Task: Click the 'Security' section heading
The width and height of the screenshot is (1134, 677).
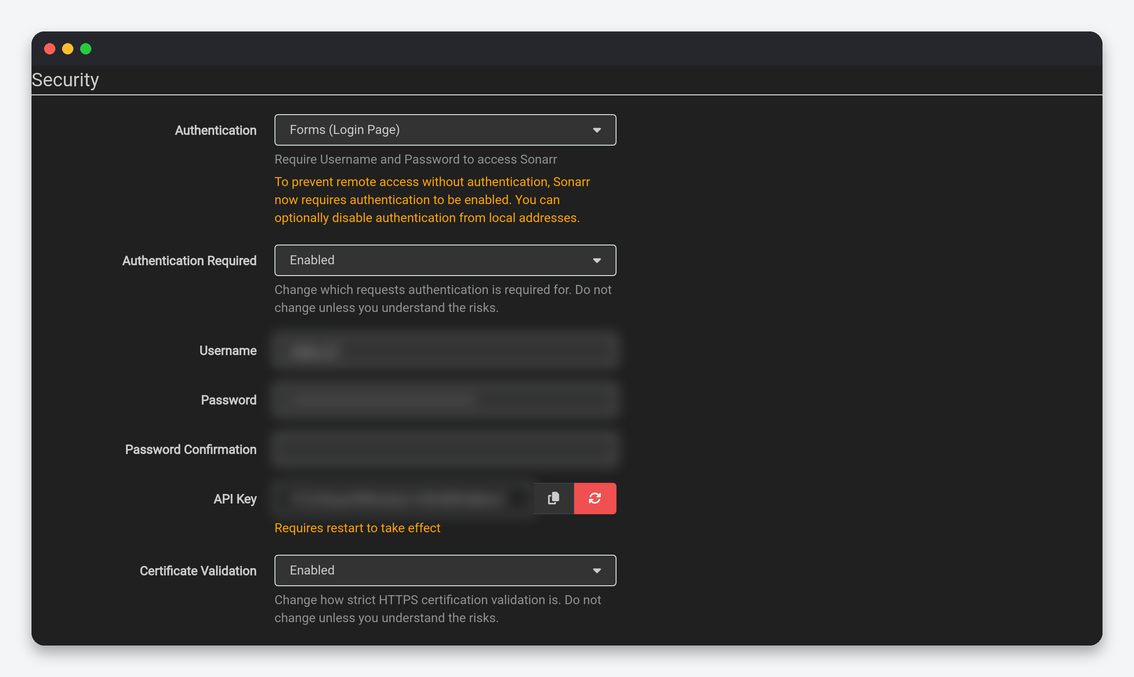Action: [x=65, y=80]
